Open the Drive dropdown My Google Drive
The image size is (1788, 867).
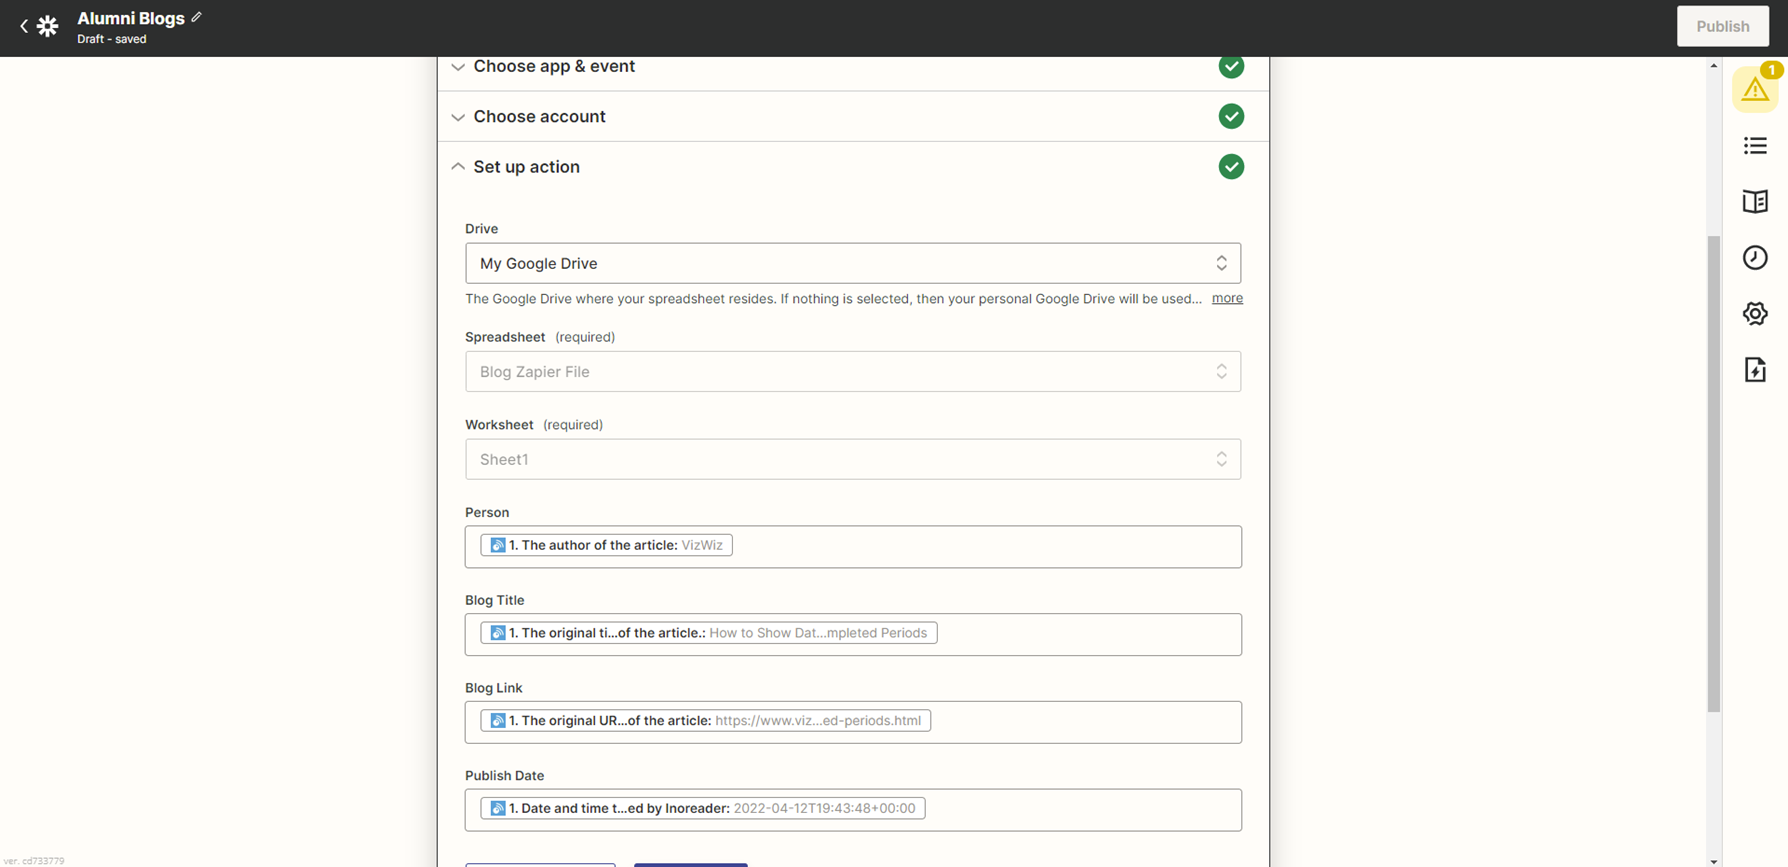pos(853,263)
